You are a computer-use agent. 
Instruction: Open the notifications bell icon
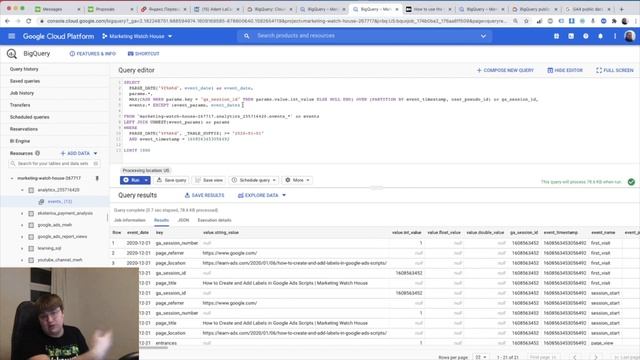pyautogui.click(x=600, y=36)
